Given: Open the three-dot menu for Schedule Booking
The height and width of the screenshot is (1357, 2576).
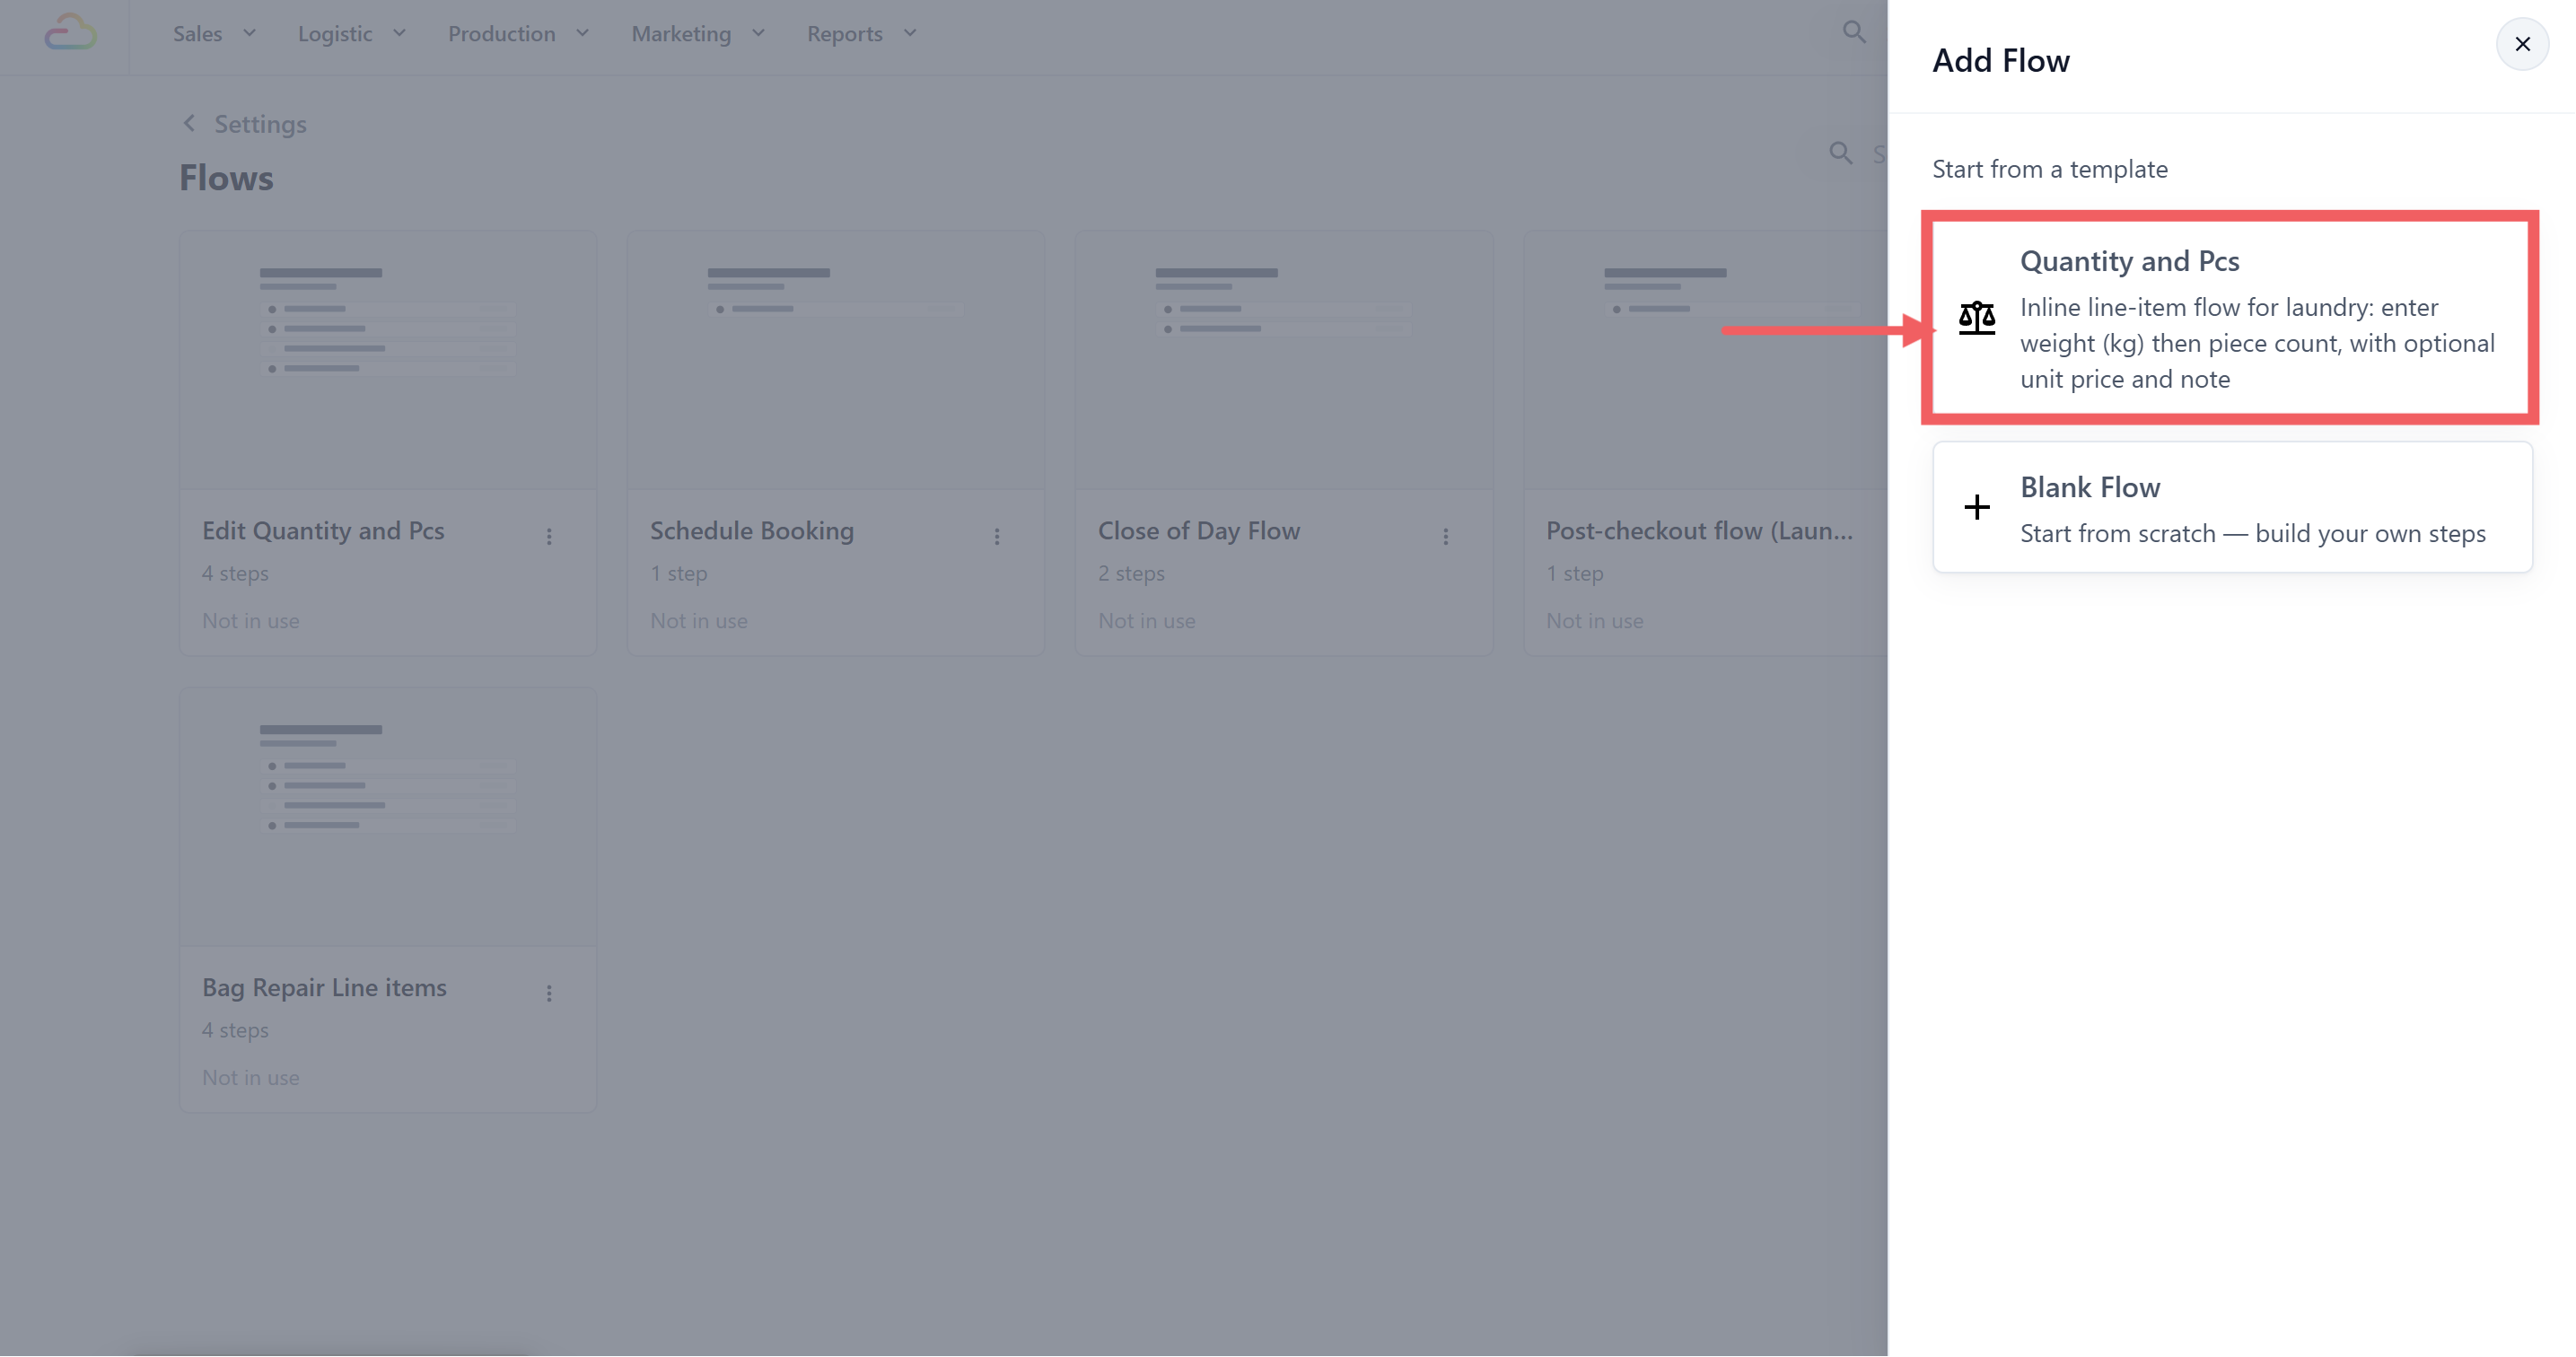Looking at the screenshot, I should point(997,536).
